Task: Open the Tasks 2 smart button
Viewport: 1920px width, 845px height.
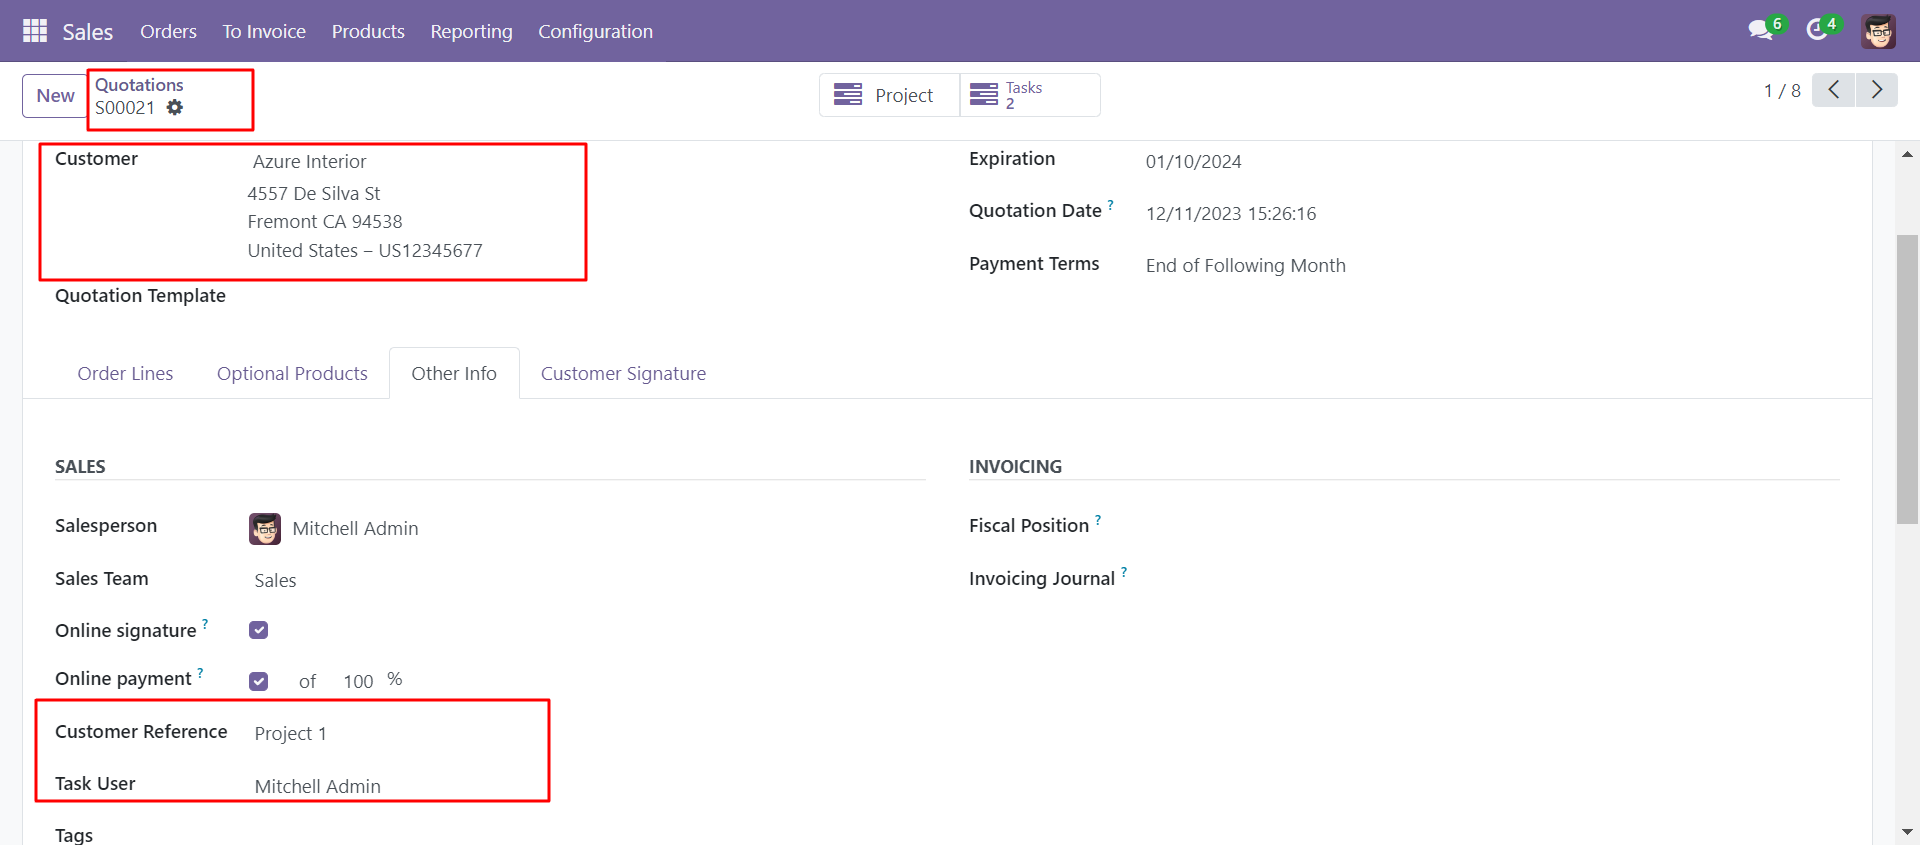Action: coord(1030,95)
